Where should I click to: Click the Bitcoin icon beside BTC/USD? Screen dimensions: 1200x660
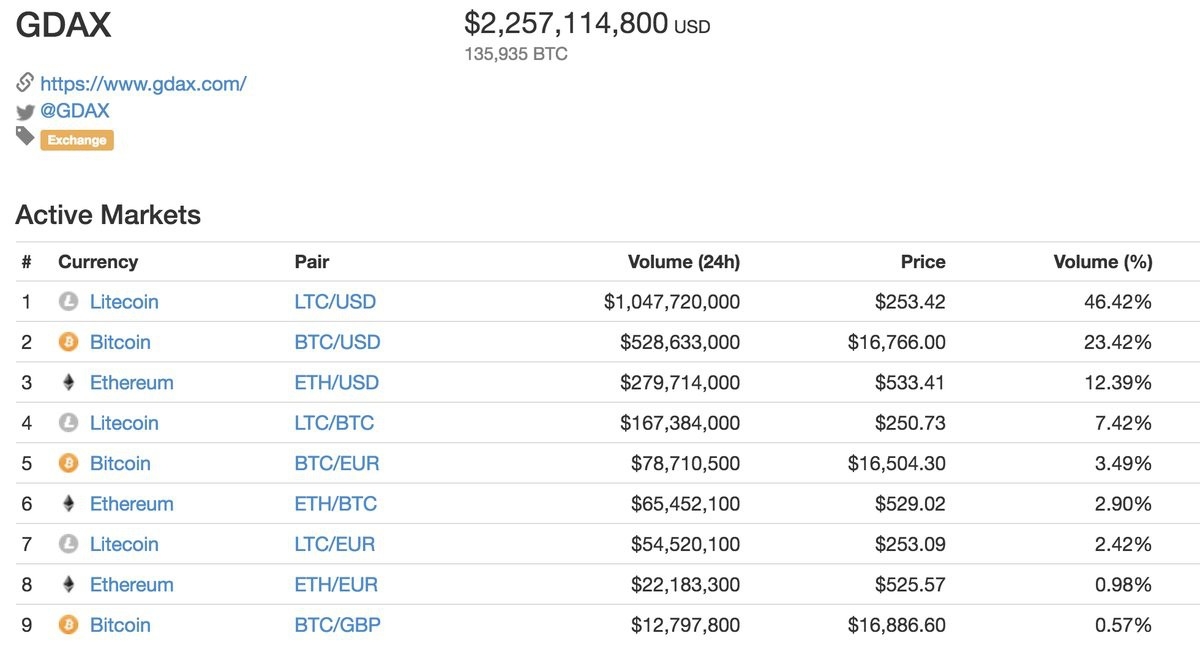point(68,342)
